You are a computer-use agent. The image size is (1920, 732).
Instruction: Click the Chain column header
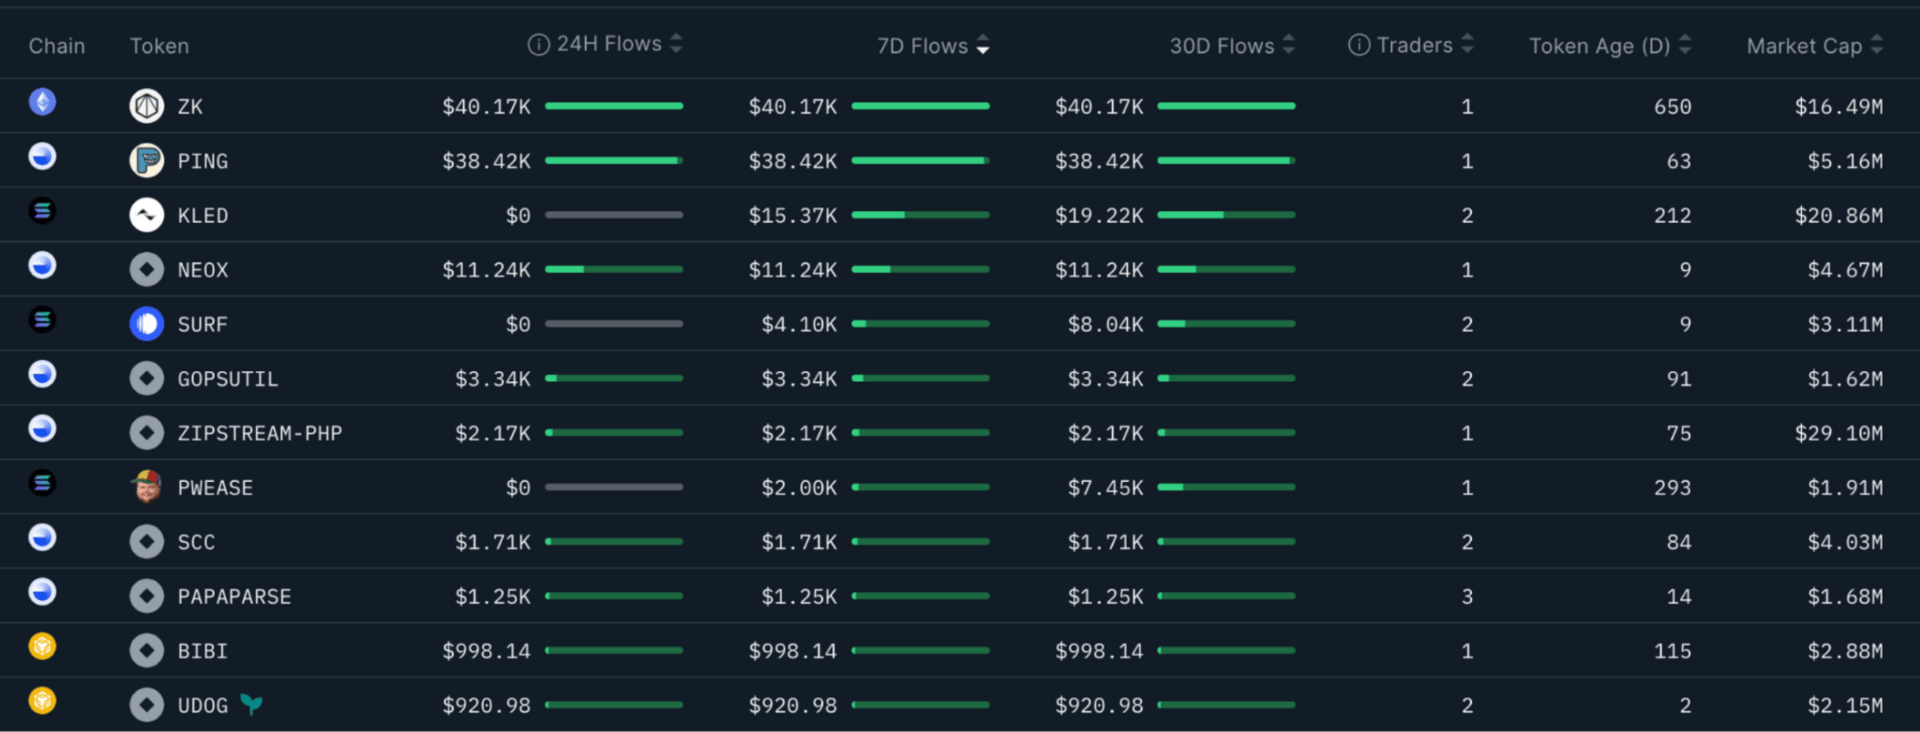57,46
